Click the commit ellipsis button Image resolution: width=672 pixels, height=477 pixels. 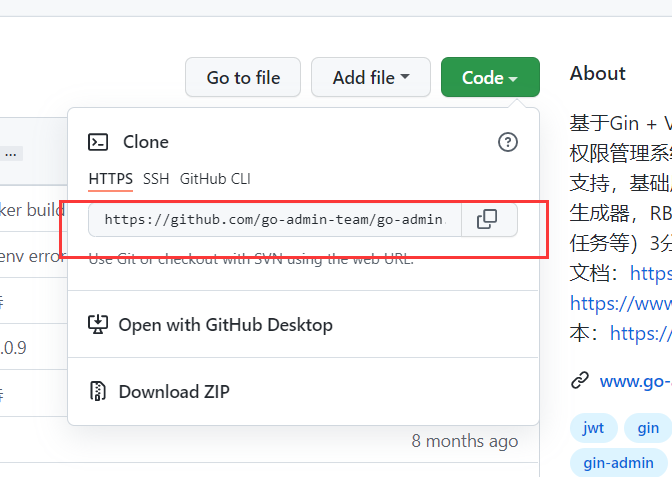coord(11,153)
